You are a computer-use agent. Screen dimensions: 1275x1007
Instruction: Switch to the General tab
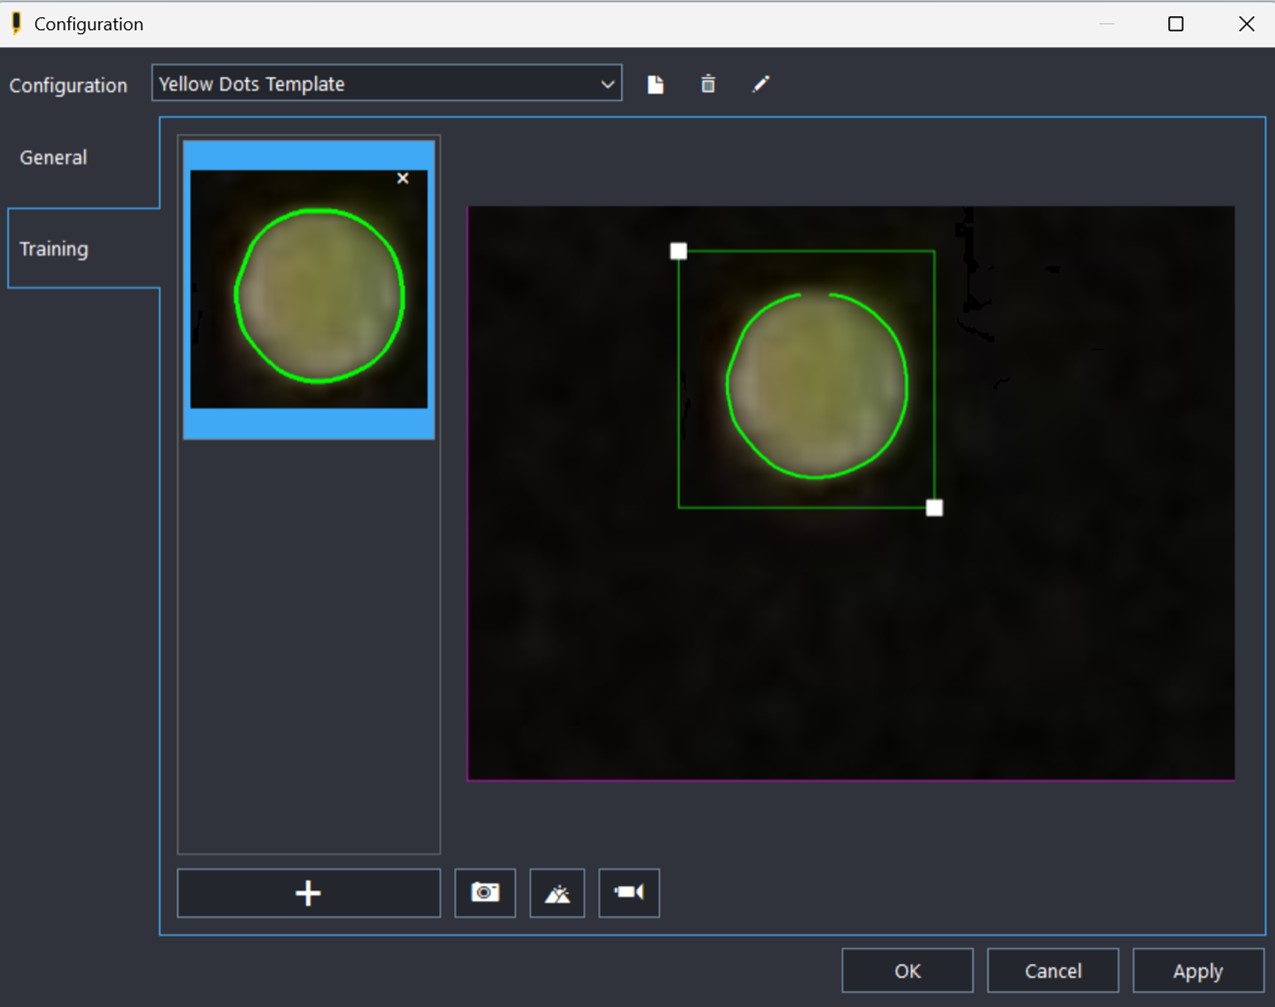point(53,157)
